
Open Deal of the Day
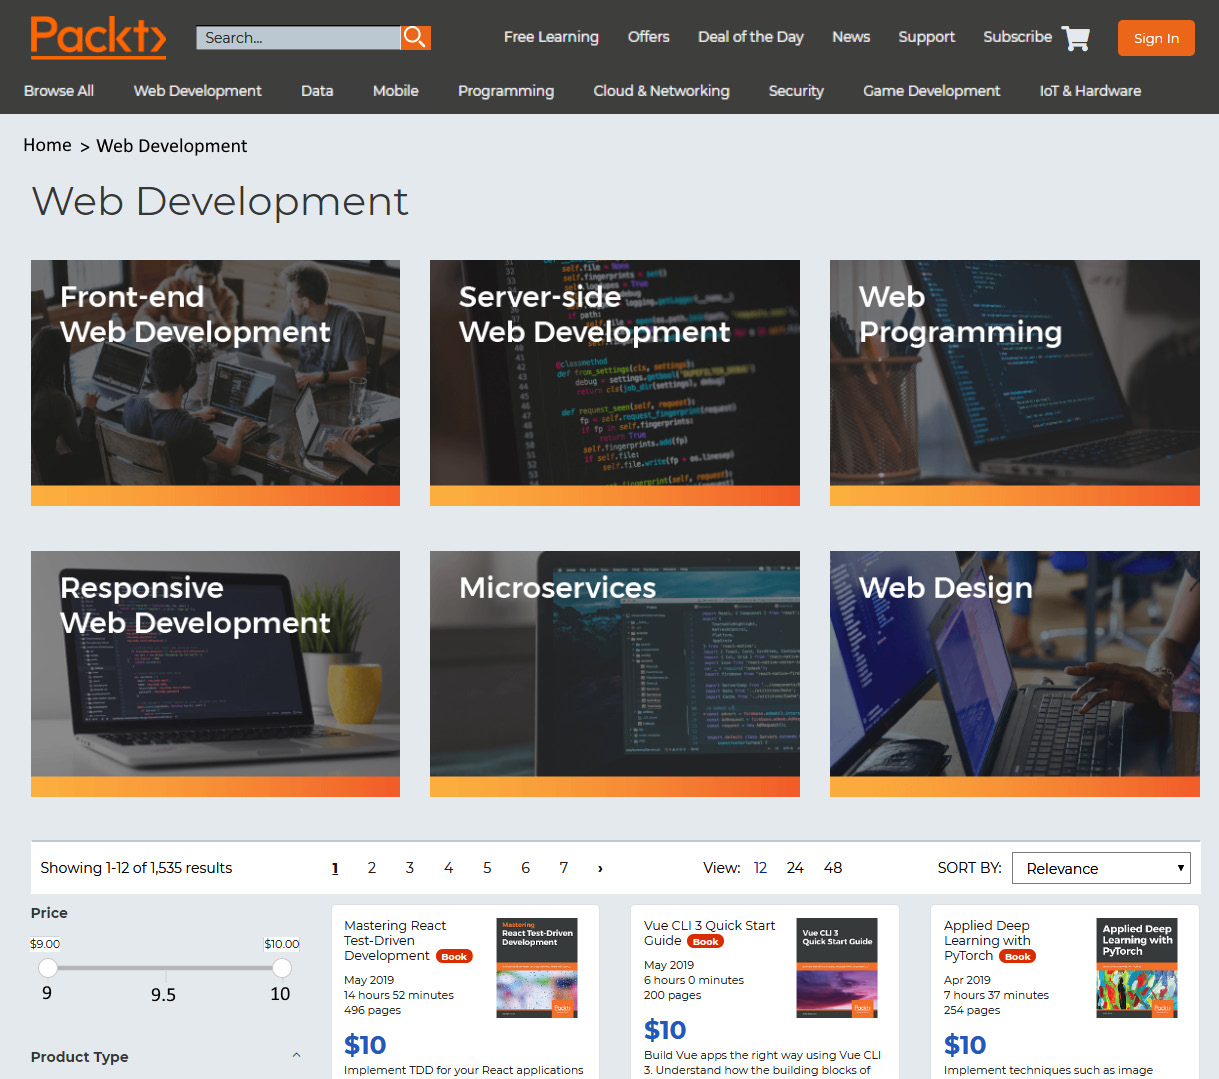[x=750, y=37]
